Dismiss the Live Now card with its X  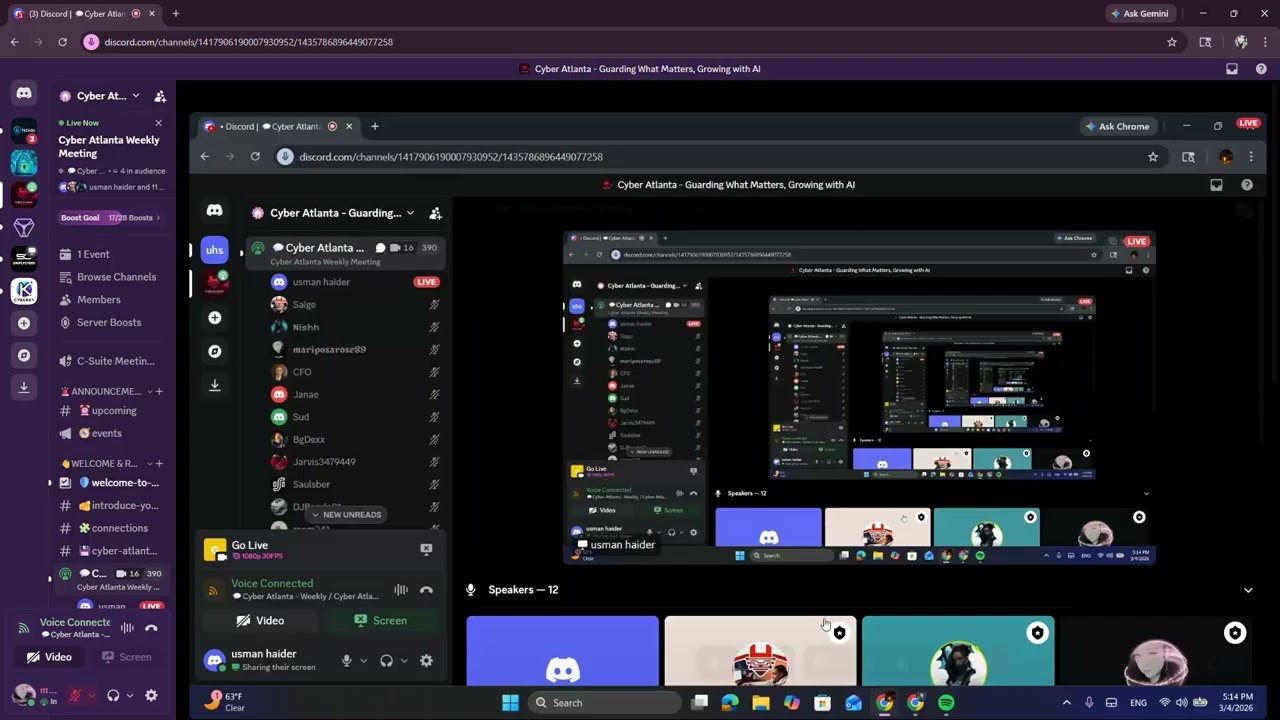pos(158,123)
